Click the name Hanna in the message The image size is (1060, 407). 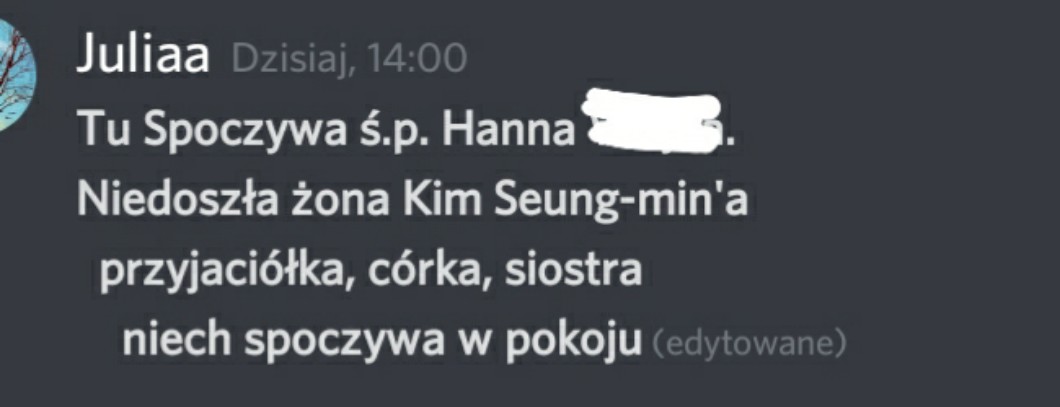(508, 130)
